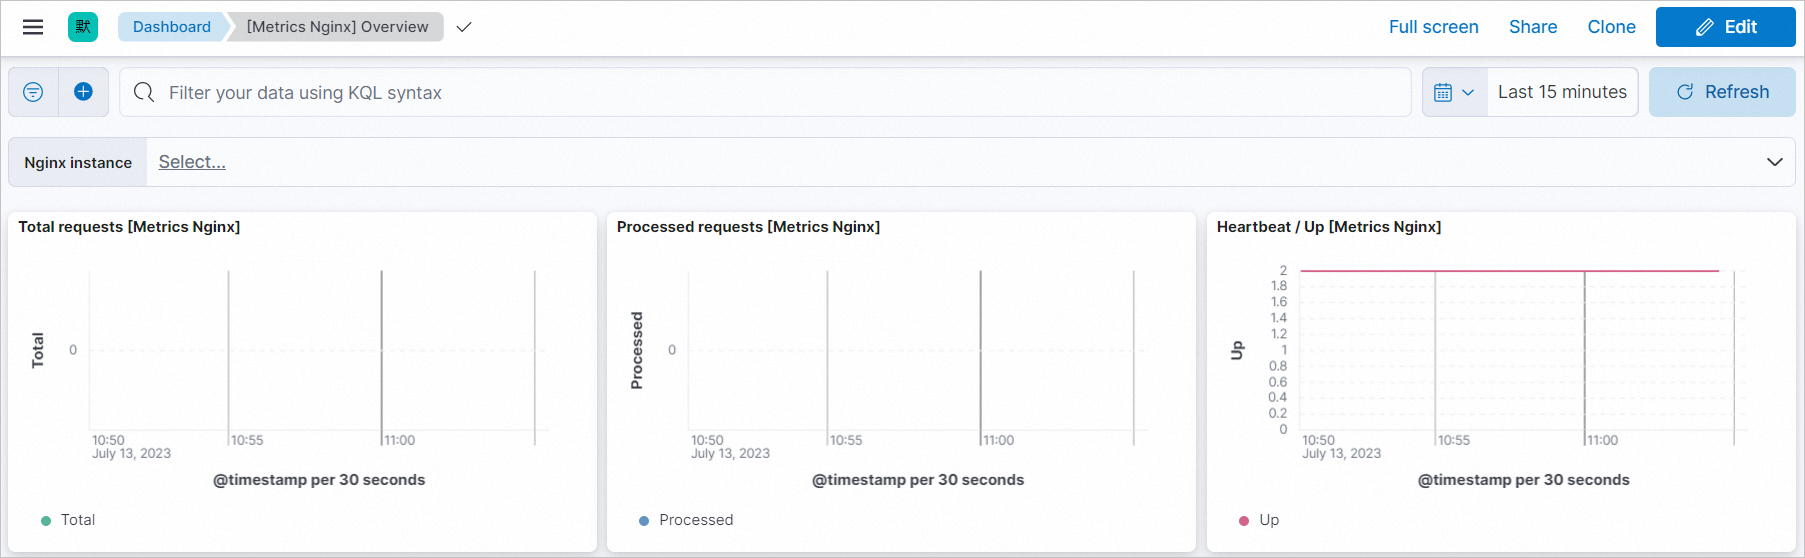Screen dimensions: 1805x558
Task: Click the Nginx instance control label
Action: pos(78,162)
